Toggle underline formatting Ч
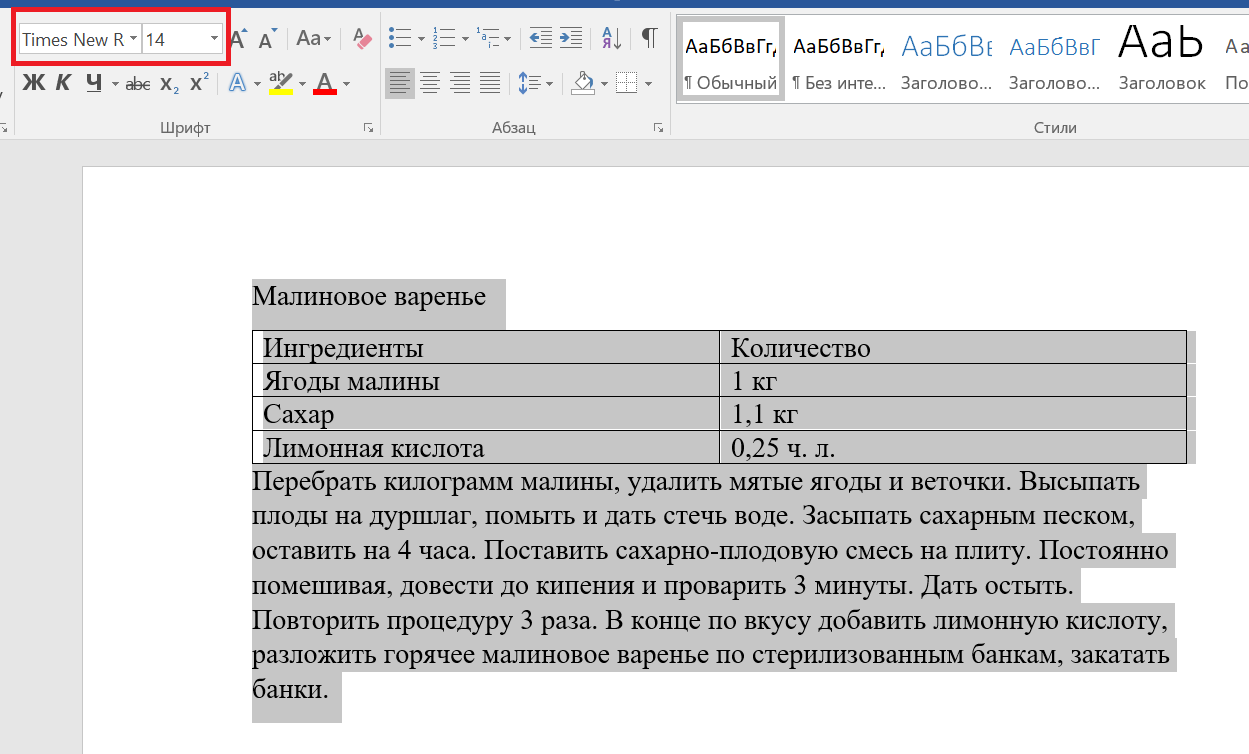Viewport: 1249px width, 754px height. tap(94, 83)
